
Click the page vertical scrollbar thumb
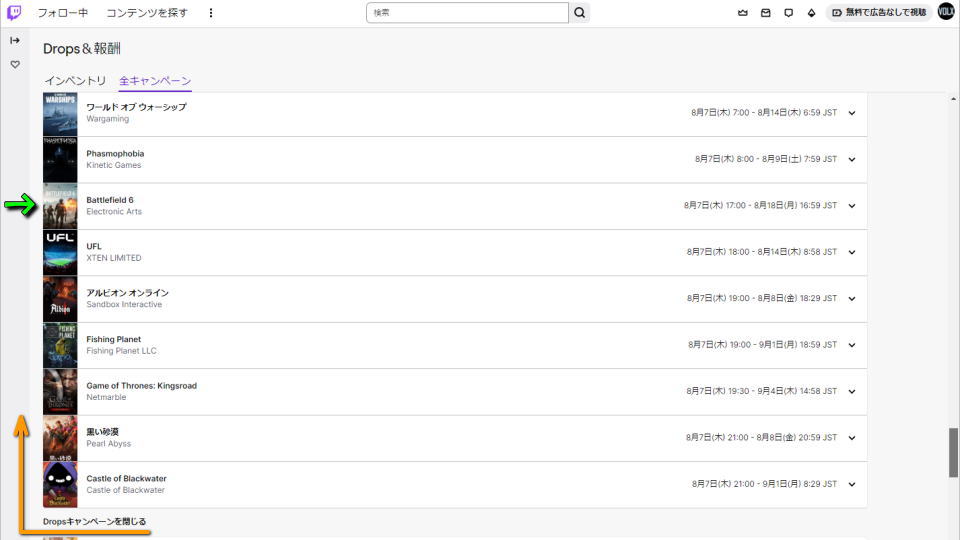(953, 452)
